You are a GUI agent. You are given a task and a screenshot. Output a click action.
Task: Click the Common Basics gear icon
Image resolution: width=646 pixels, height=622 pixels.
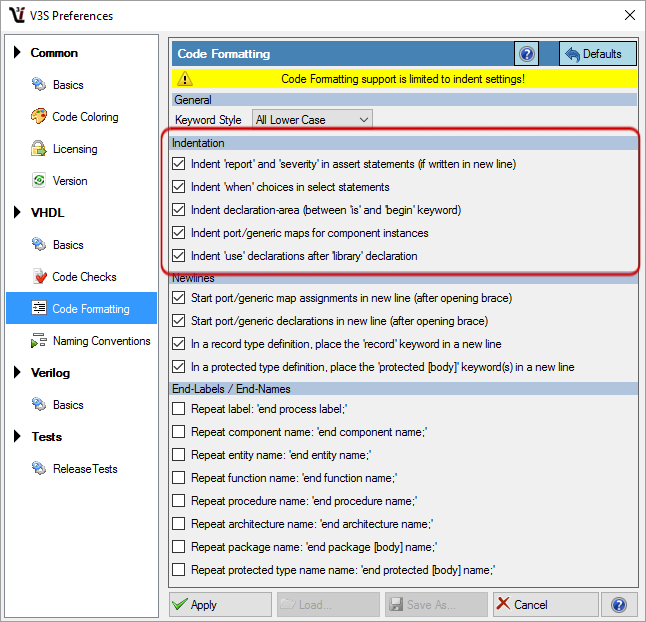pyautogui.click(x=39, y=84)
